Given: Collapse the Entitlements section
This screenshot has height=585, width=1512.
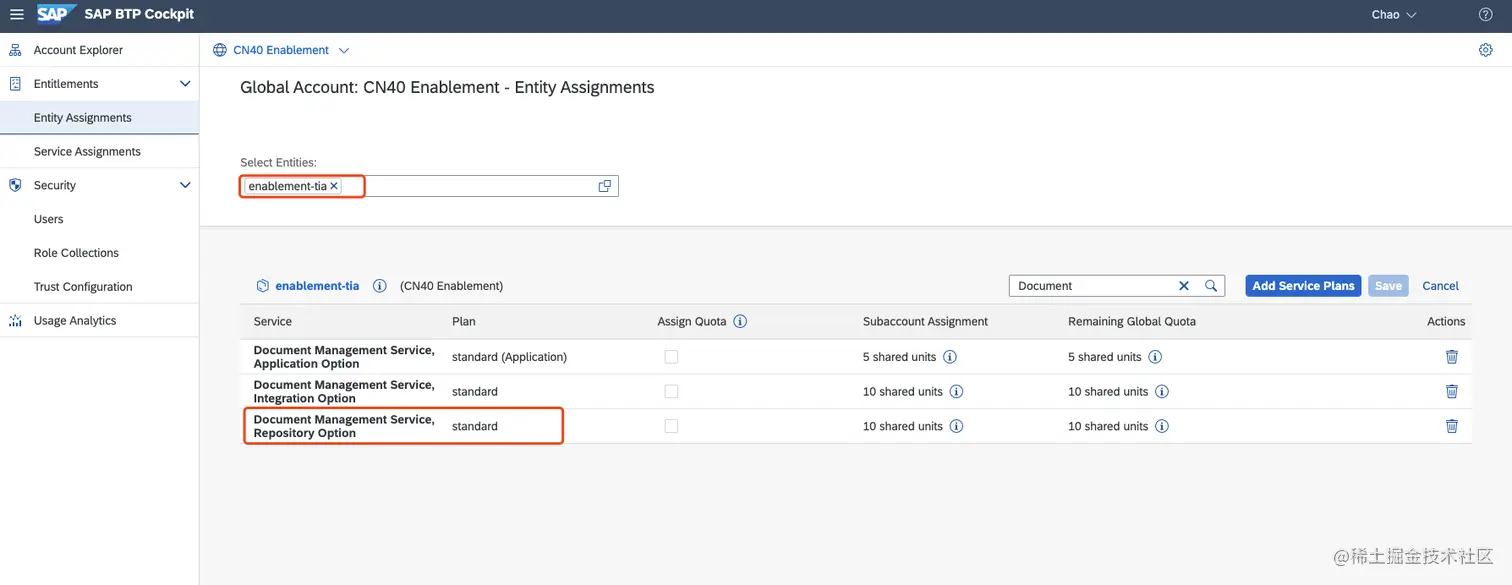Looking at the screenshot, I should click(x=185, y=84).
